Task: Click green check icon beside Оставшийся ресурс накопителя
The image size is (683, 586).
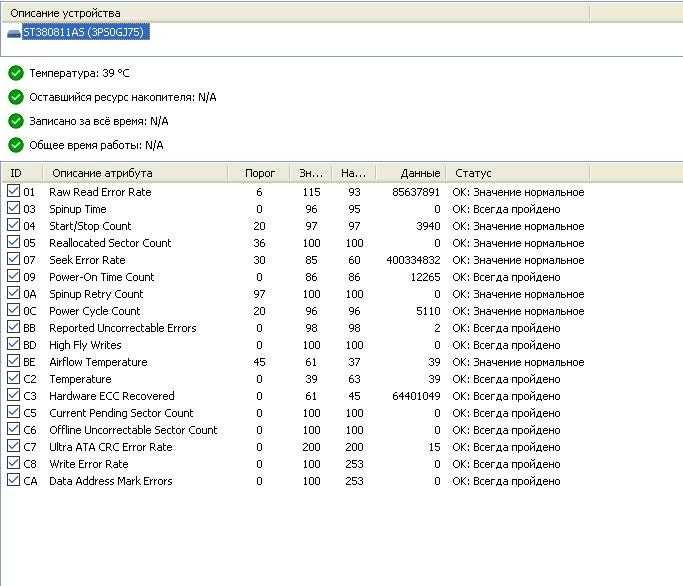Action: tap(16, 97)
